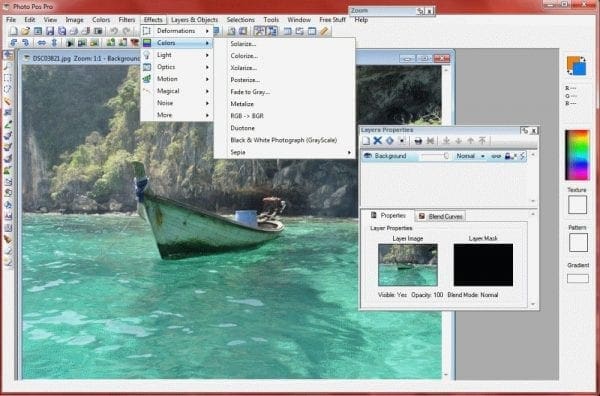Toggle Background layer visibility eye

coord(368,156)
